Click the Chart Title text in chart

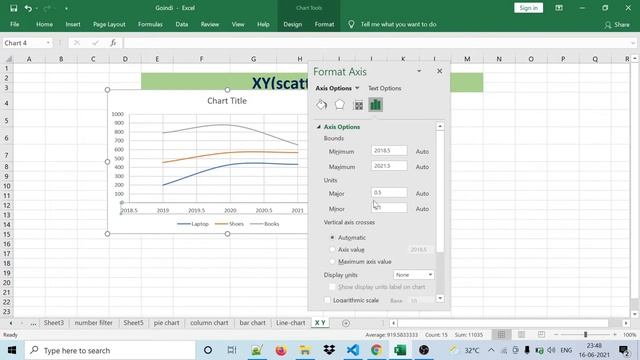[x=227, y=101]
